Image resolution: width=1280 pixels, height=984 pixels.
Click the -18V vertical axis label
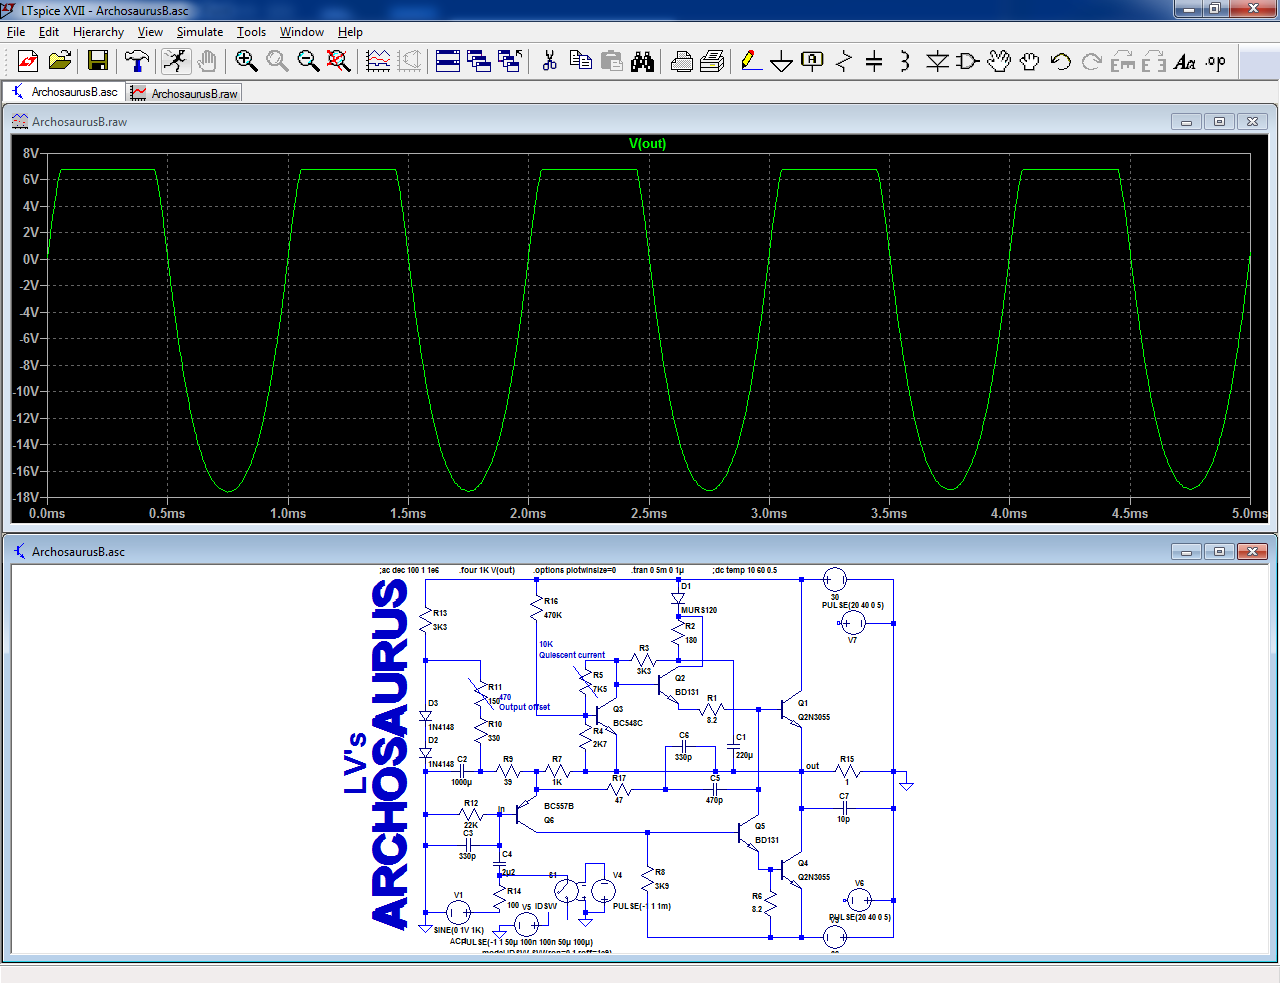(x=26, y=497)
